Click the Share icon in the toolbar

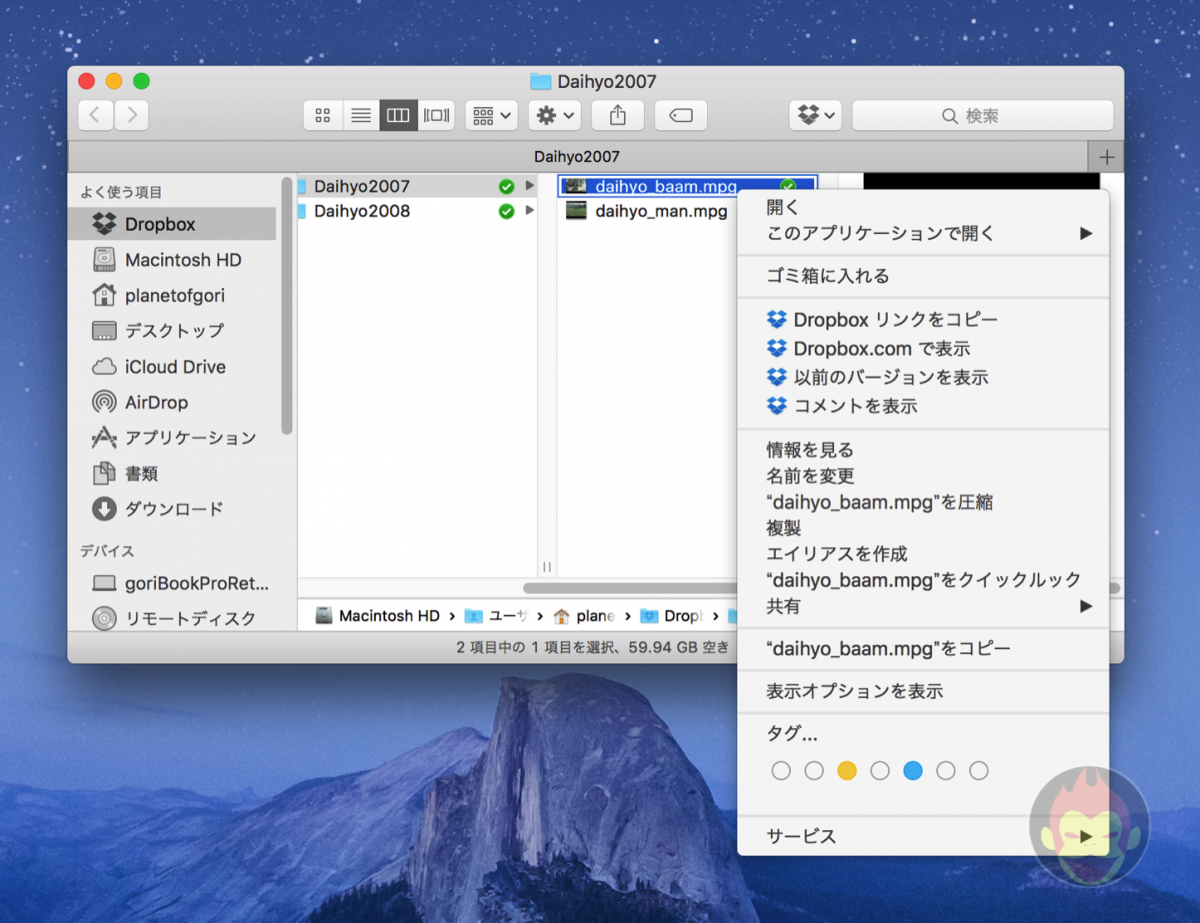click(617, 115)
